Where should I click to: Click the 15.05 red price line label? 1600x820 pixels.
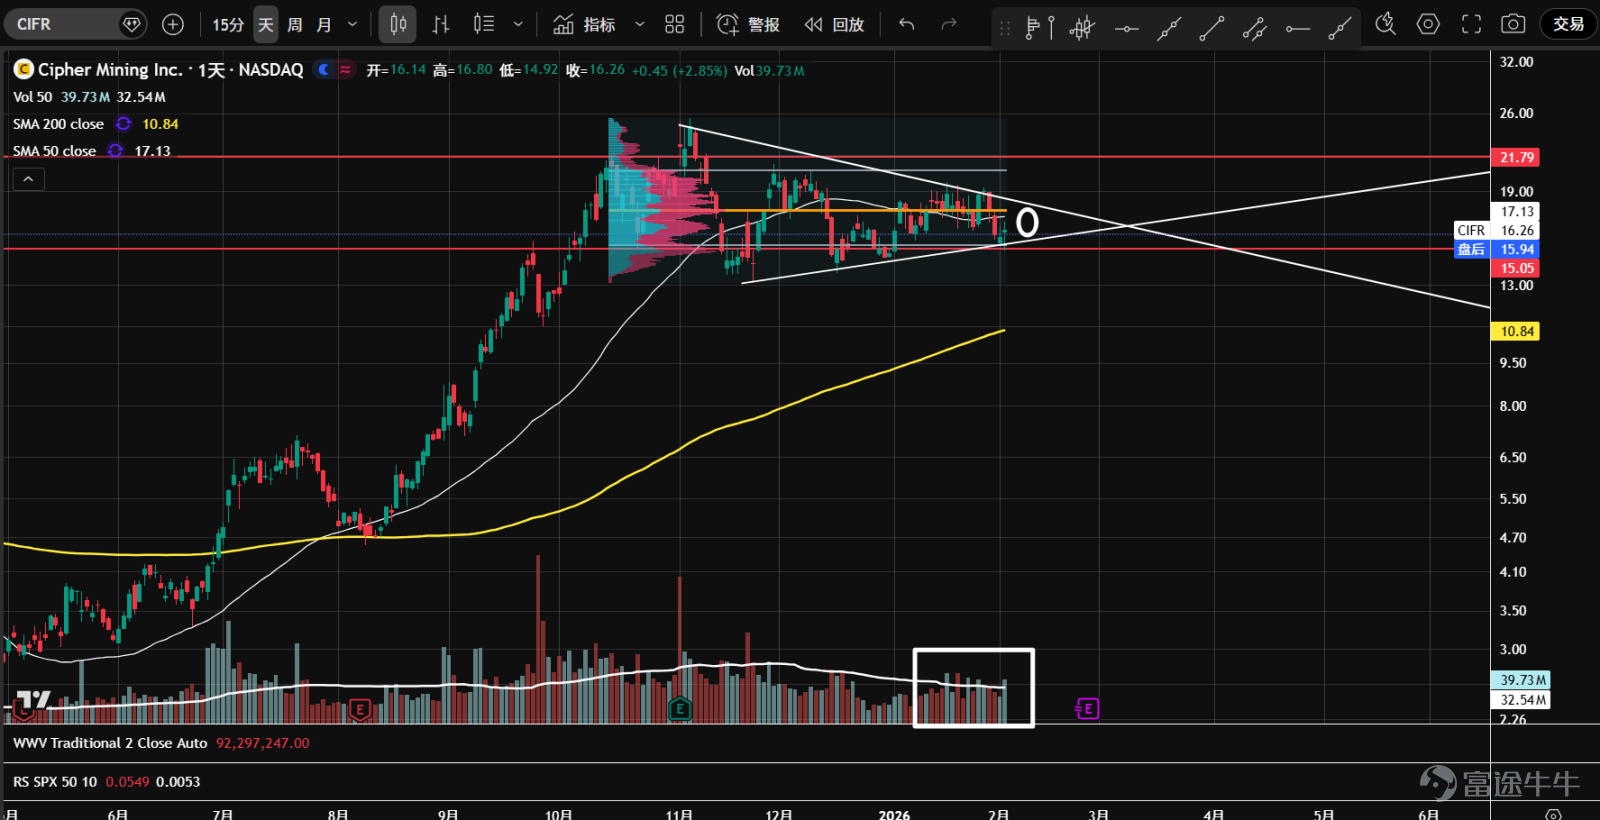pyautogui.click(x=1516, y=268)
